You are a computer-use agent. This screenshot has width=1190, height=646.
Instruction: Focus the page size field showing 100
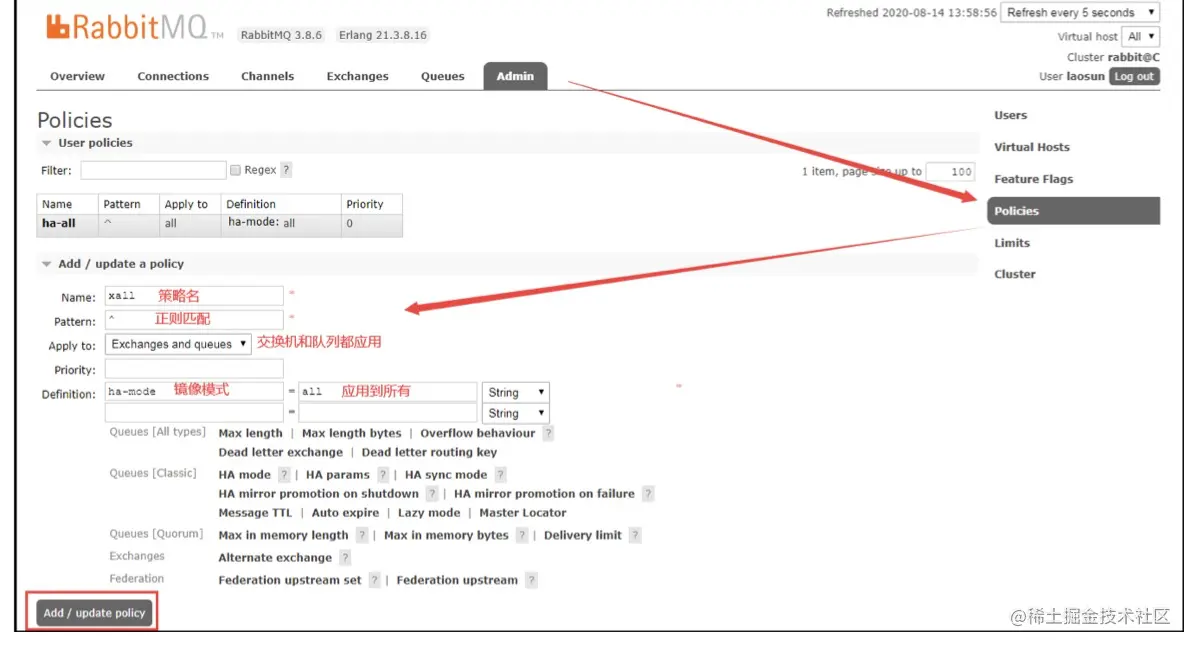pyautogui.click(x=950, y=172)
